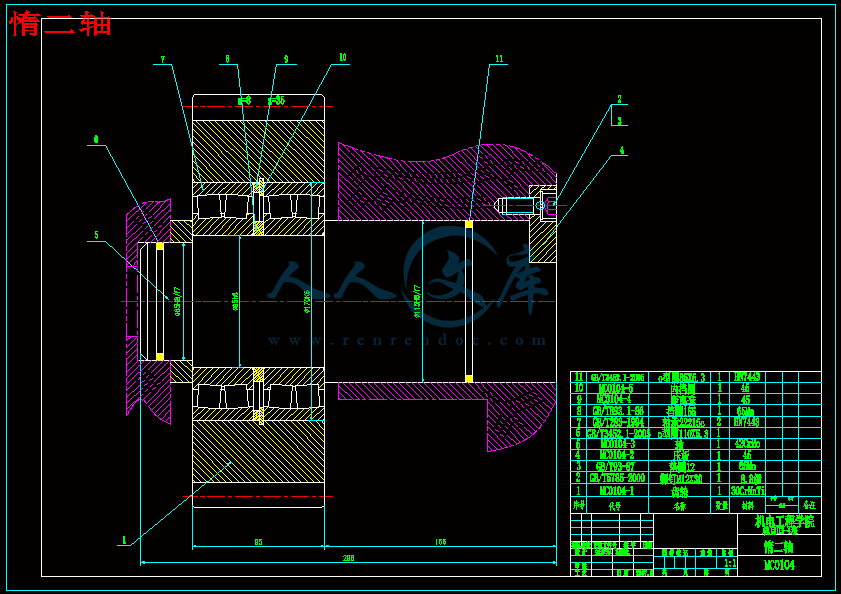841x594 pixels.
Task: Select the overall length dimension 298
Action: tap(348, 558)
